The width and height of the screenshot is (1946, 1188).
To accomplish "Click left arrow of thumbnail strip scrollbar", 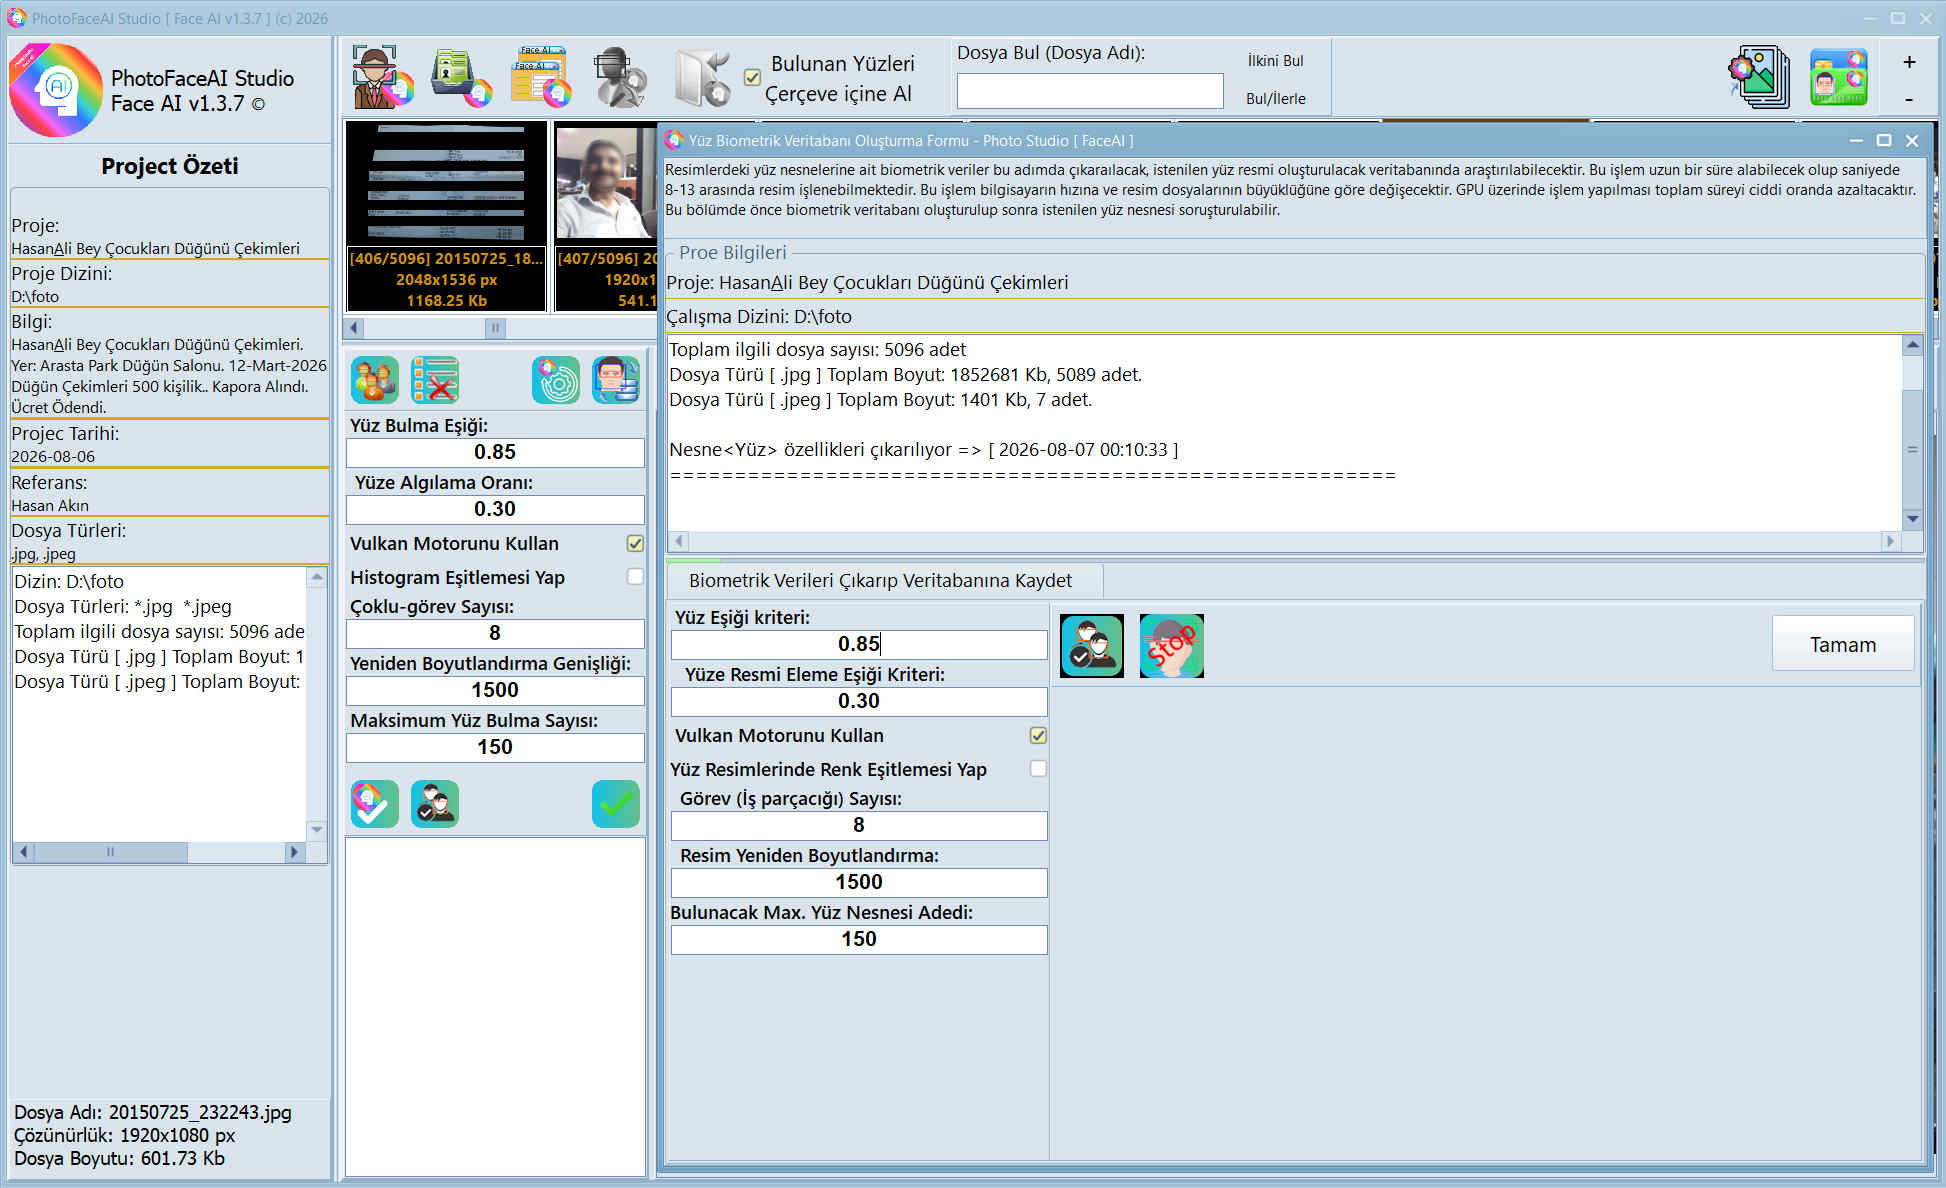I will 354,327.
